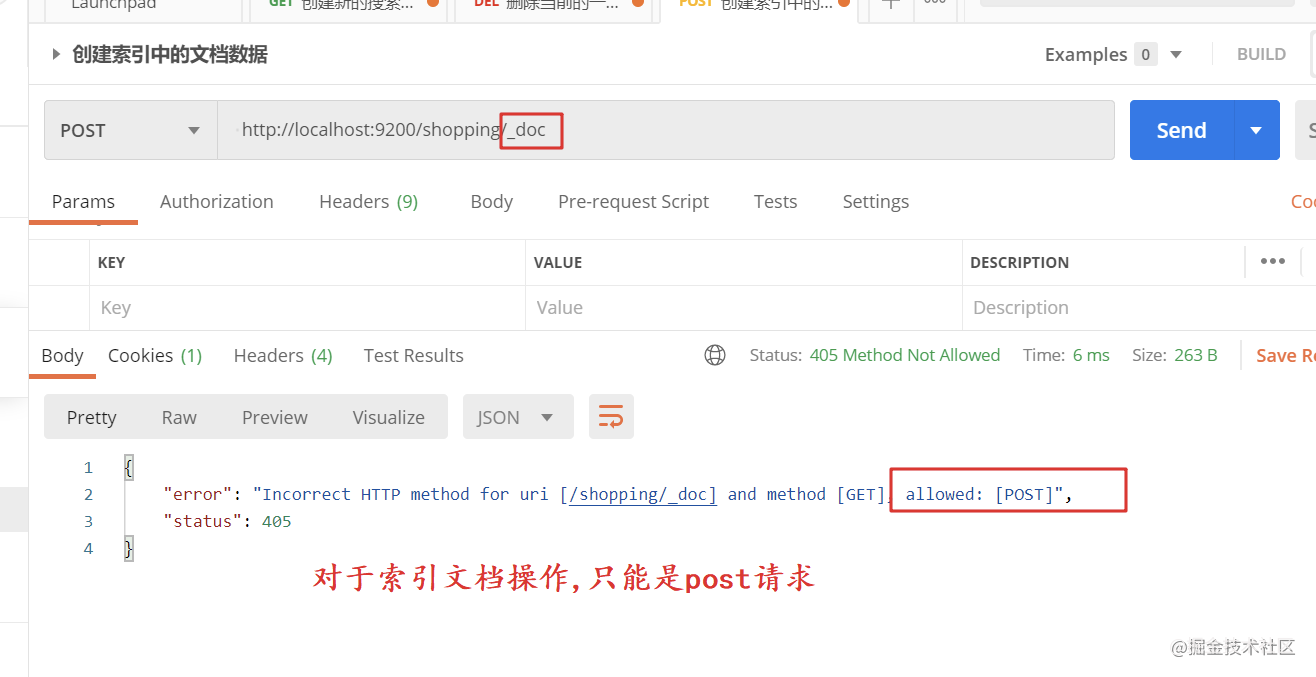Select the Preview view
The width and height of the screenshot is (1316, 677).
coord(275,417)
